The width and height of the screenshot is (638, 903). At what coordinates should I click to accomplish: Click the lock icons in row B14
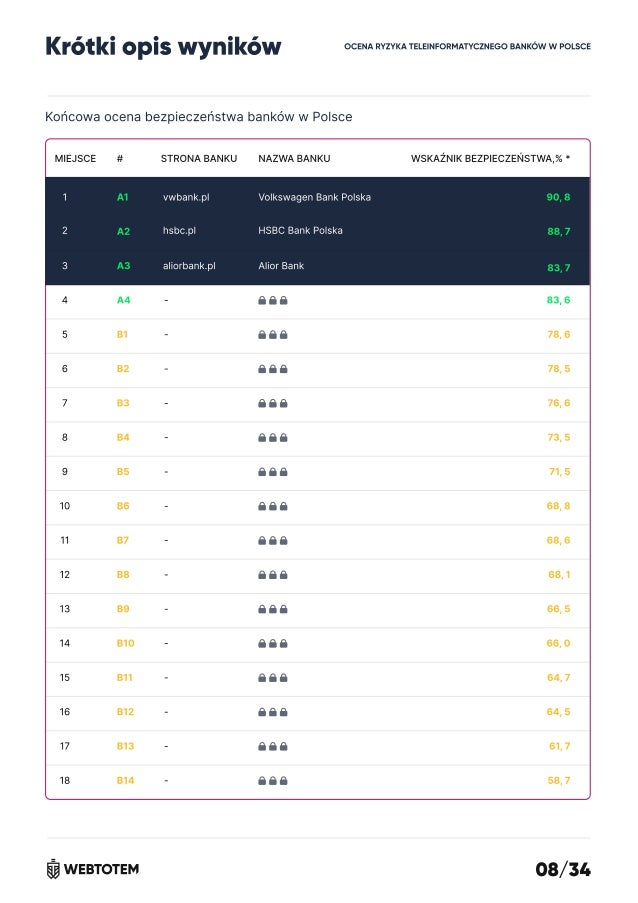tap(273, 781)
